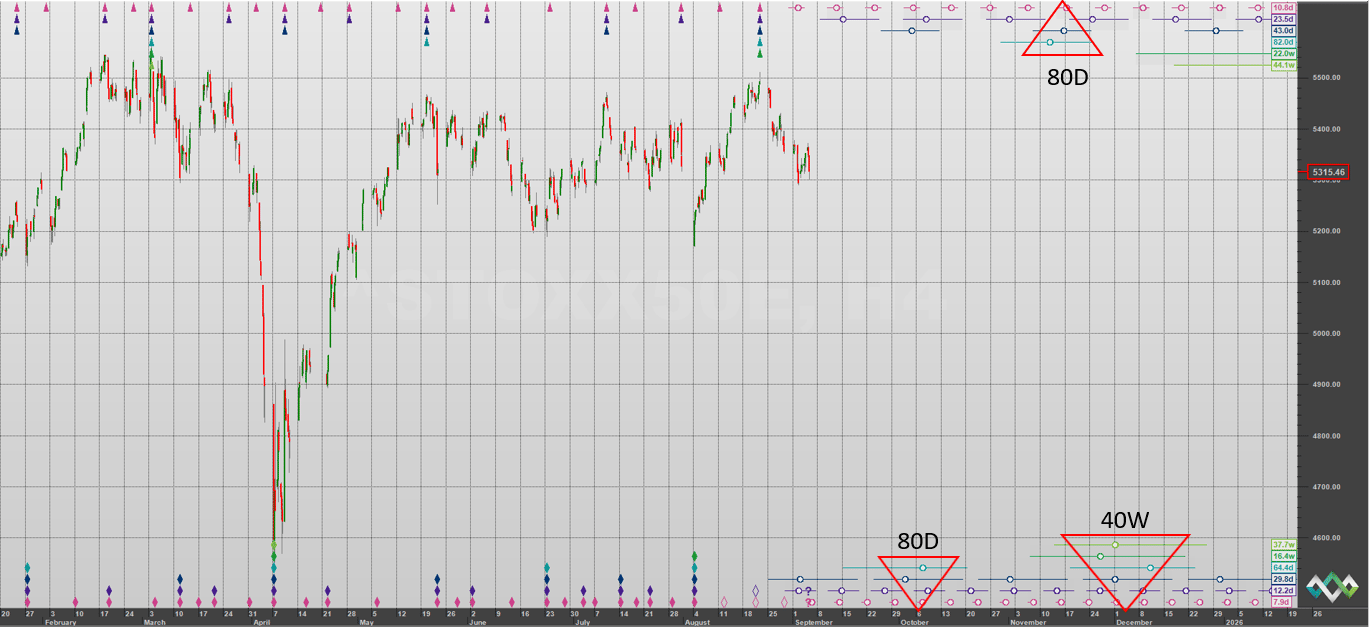Select the 37.7w trough cycle label
The height and width of the screenshot is (627, 1369).
tap(1283, 545)
